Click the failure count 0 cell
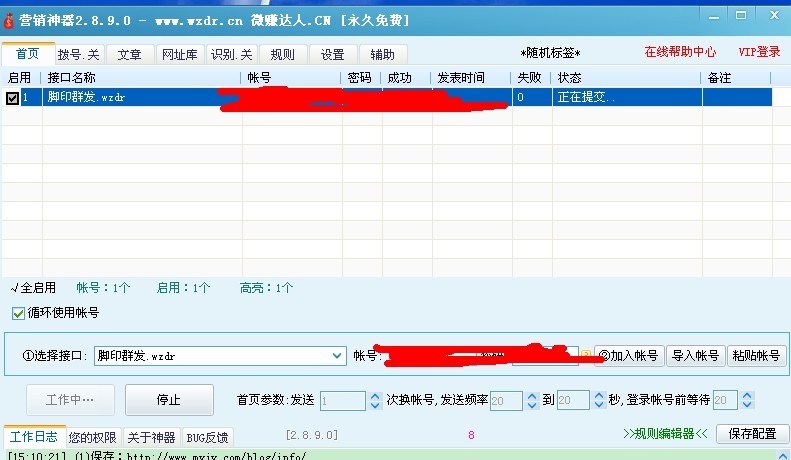This screenshot has height=460, width=791. 532,97
